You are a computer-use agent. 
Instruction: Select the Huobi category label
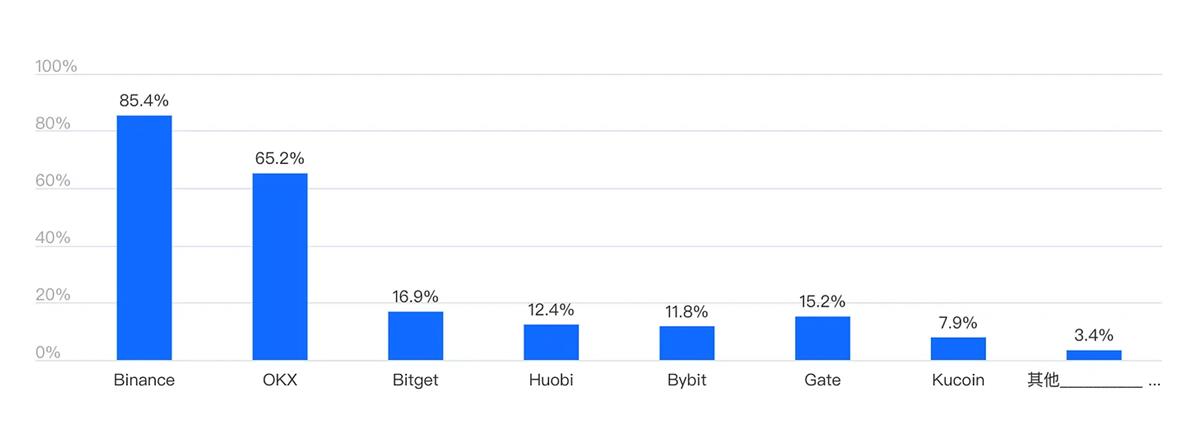[x=551, y=380]
